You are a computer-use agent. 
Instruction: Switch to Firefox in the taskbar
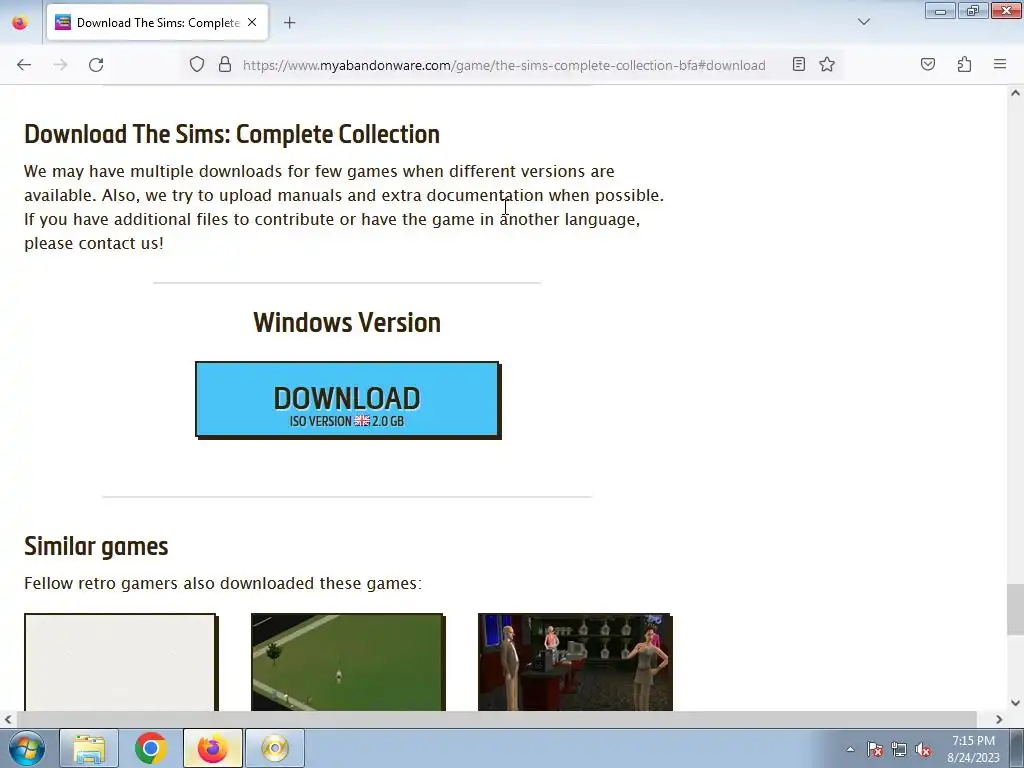point(212,748)
